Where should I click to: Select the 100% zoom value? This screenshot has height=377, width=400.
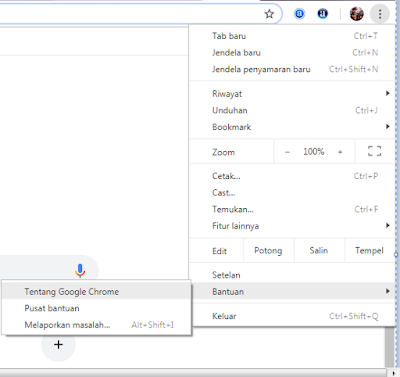[313, 152]
